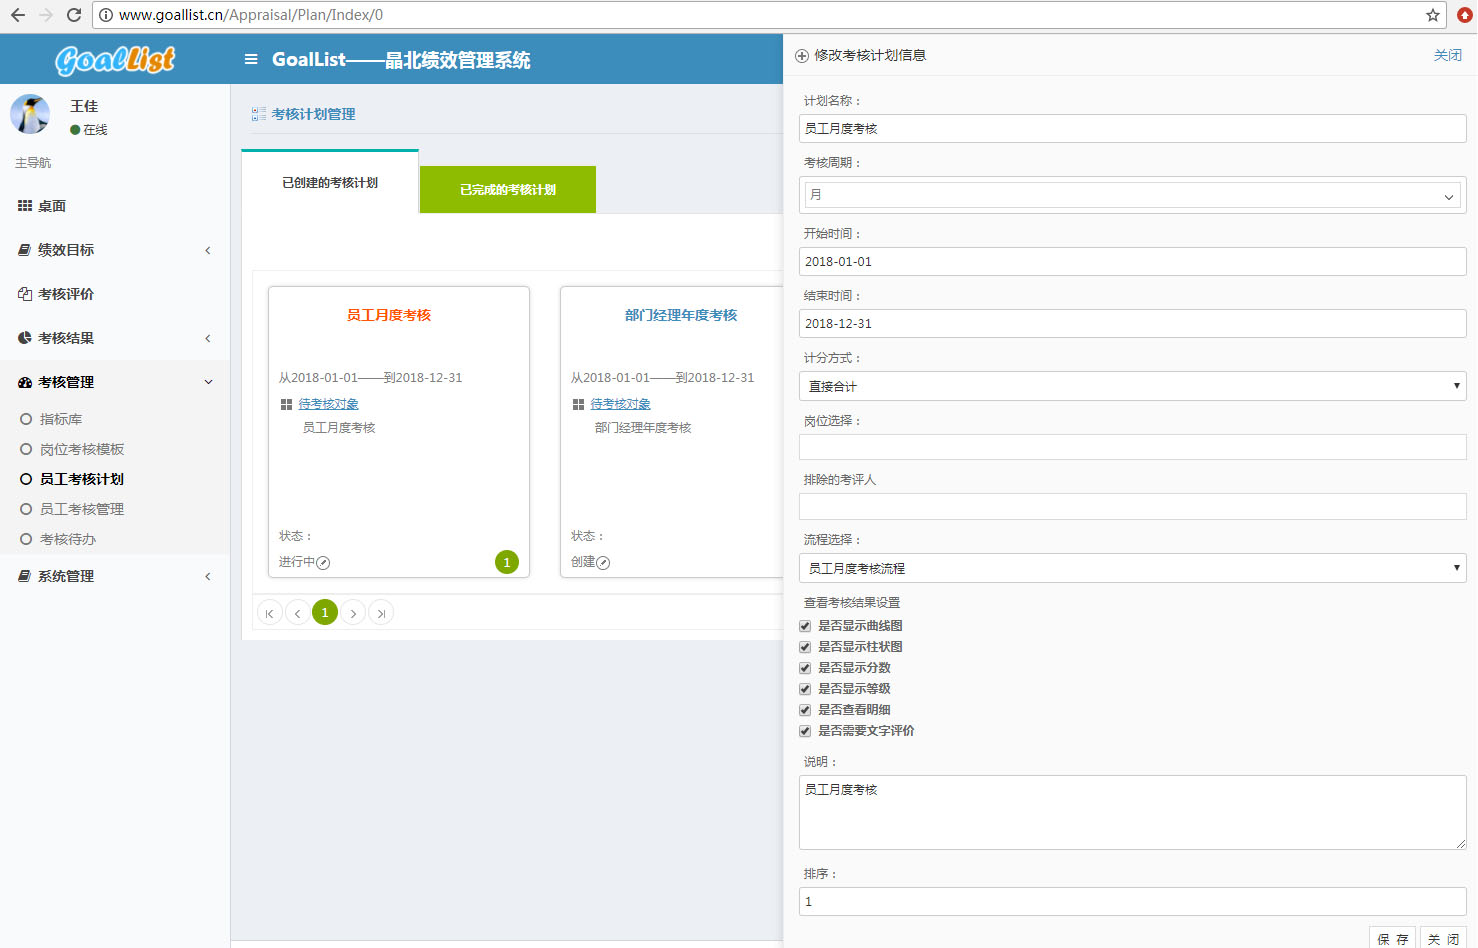
Task: Open 待考核对象 link on 员工月度考核 card
Action: [x=328, y=404]
